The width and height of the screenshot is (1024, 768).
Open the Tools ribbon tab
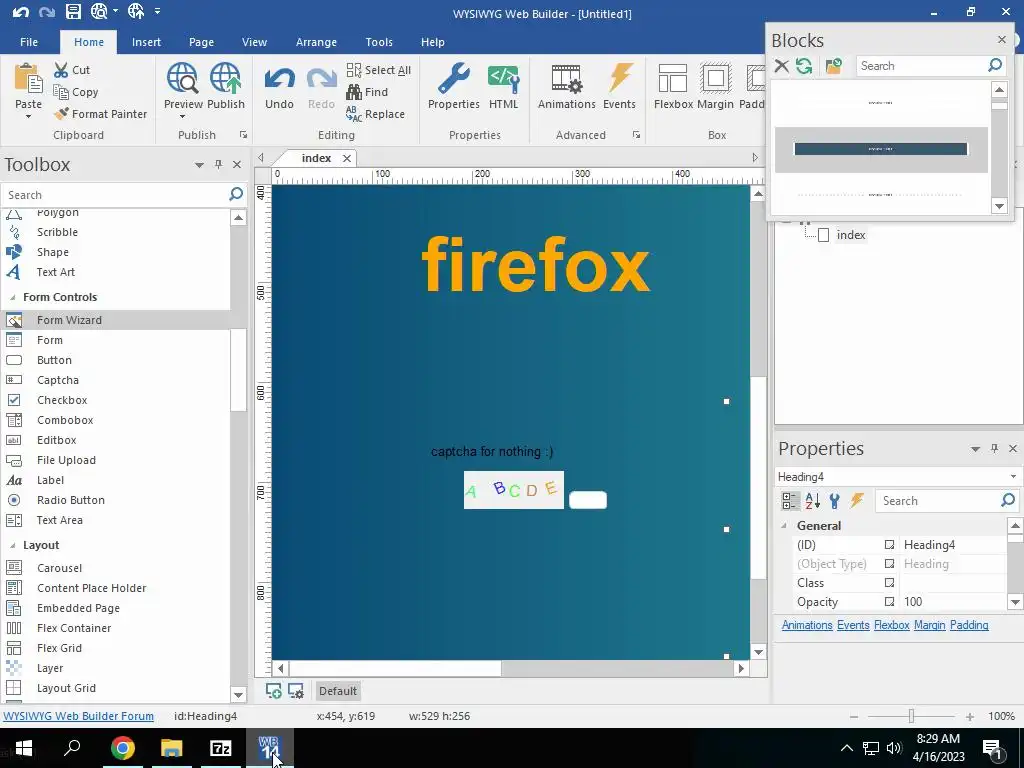pos(379,42)
